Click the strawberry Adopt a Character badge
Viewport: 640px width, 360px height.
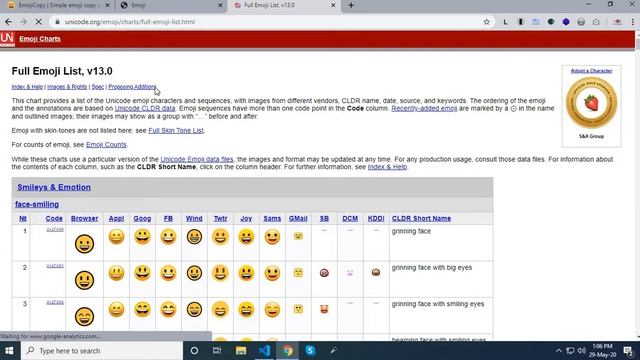coord(591,103)
